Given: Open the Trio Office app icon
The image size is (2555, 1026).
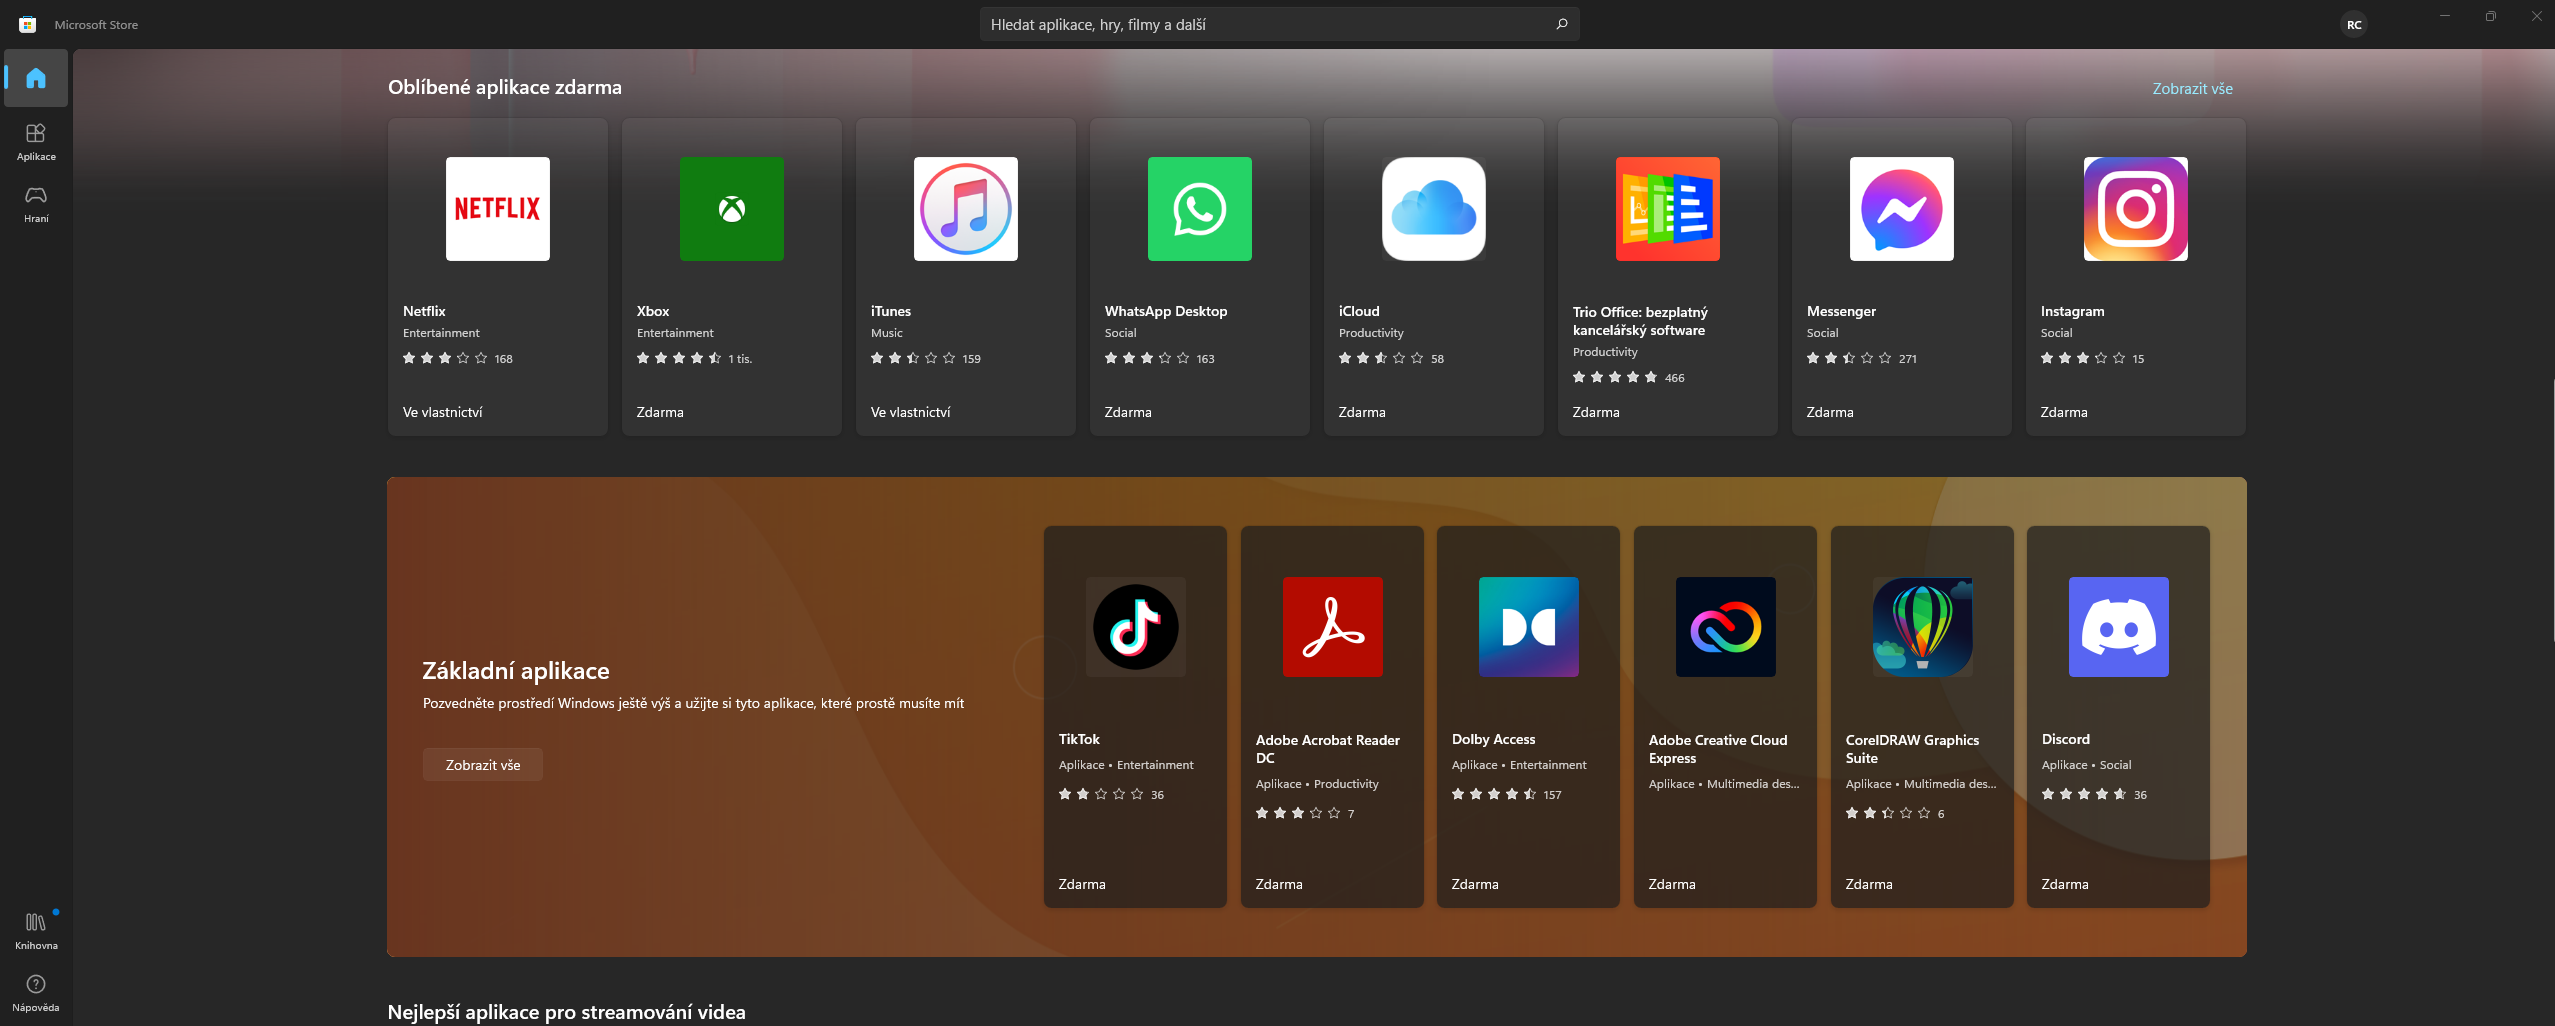Looking at the screenshot, I should tap(1667, 209).
